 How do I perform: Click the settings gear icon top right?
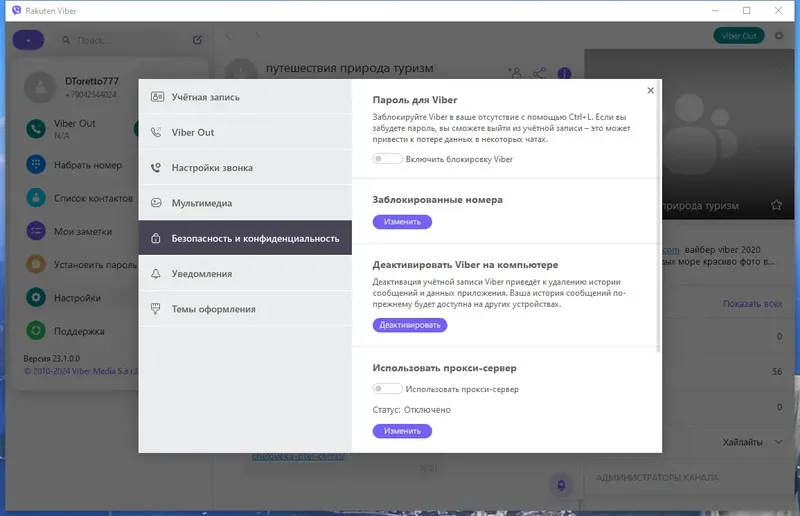(x=779, y=36)
